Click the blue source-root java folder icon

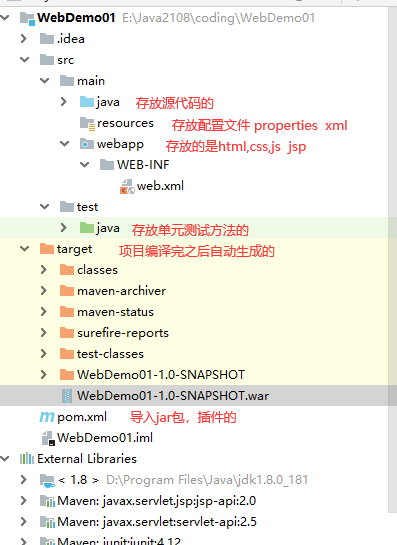coord(87,102)
